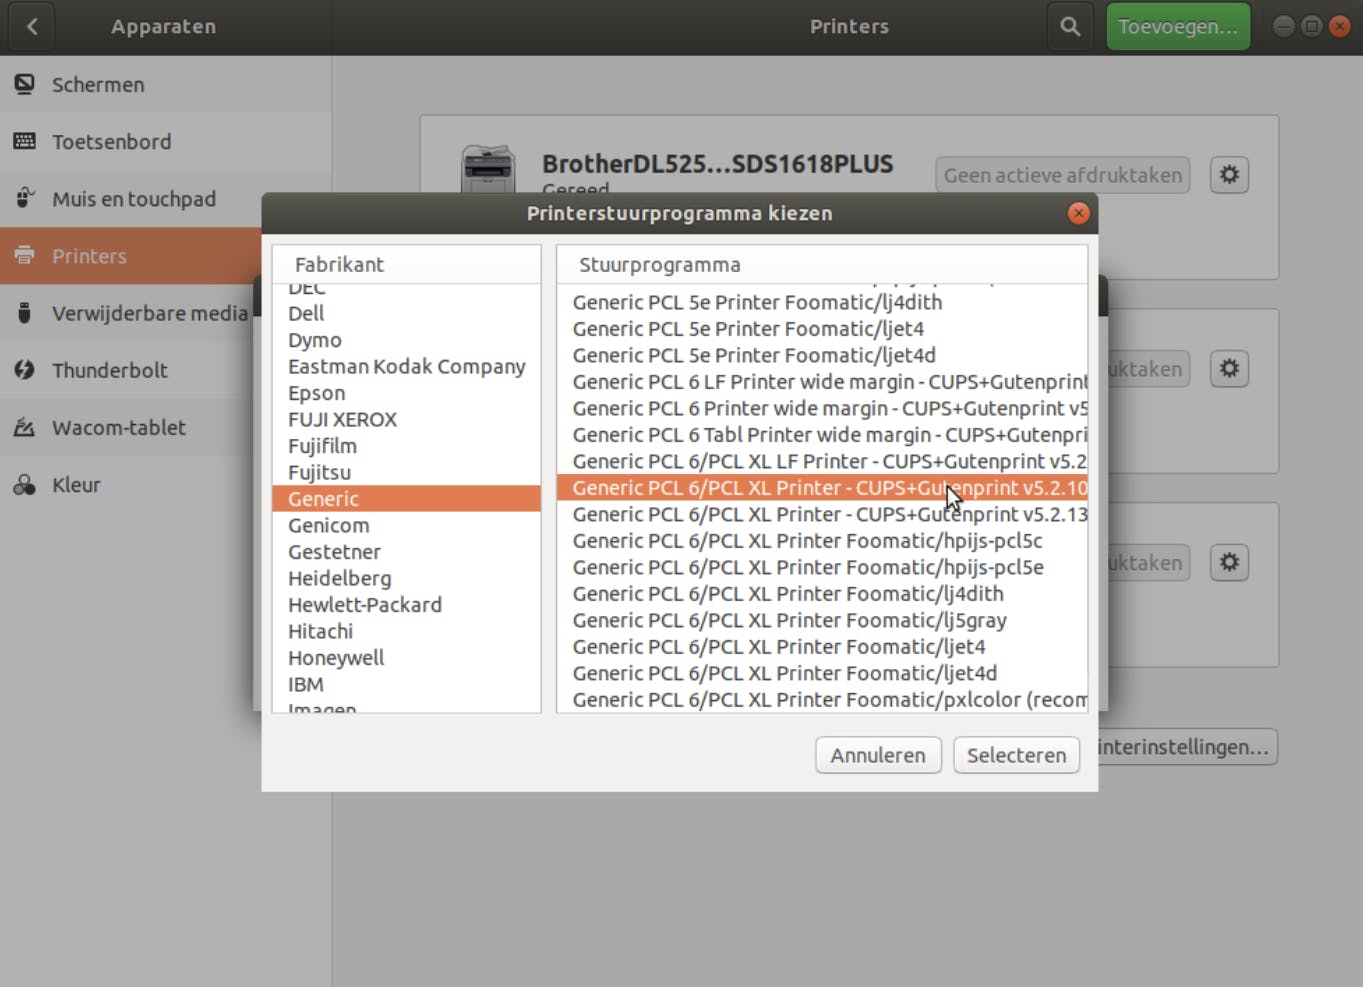This screenshot has width=1363, height=987.
Task: Select PCL 6/PCL XL LF Printer driver
Action: point(822,461)
